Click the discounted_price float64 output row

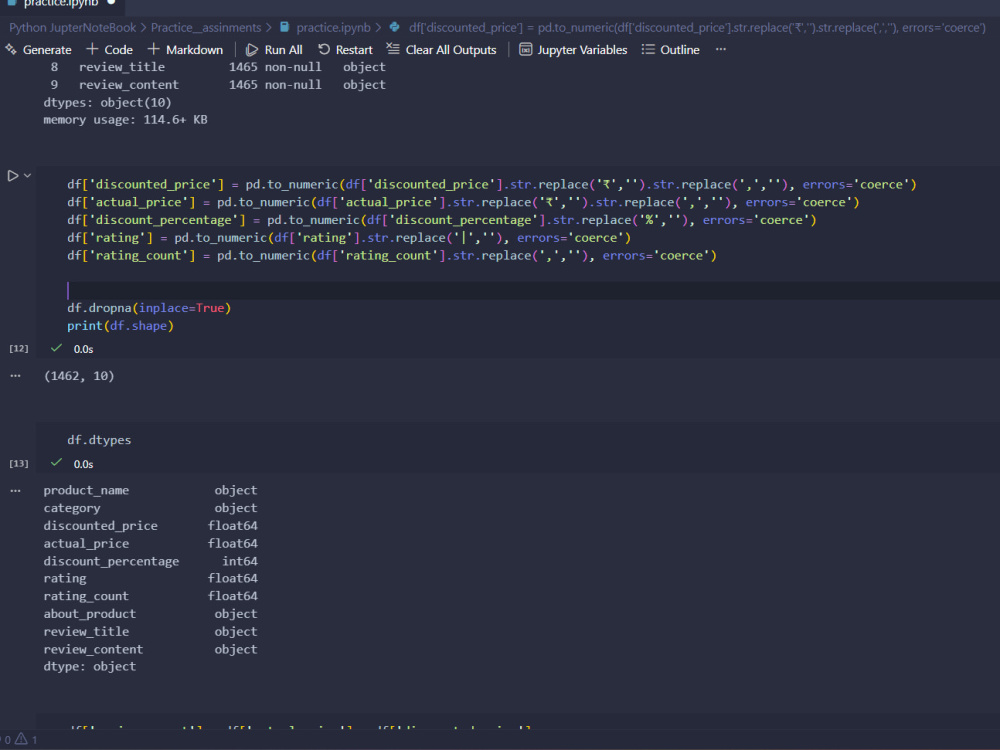point(151,526)
